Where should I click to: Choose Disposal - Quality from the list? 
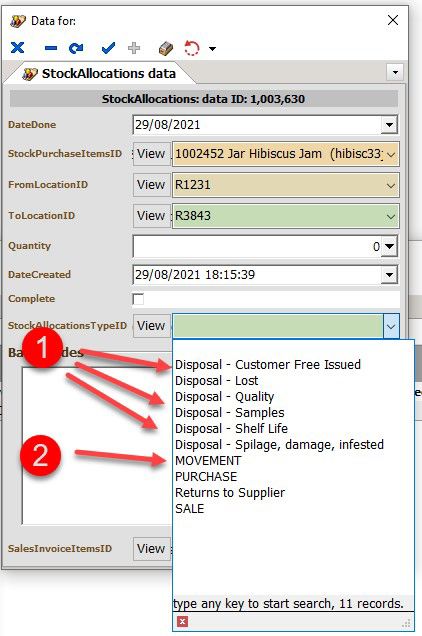click(x=224, y=397)
